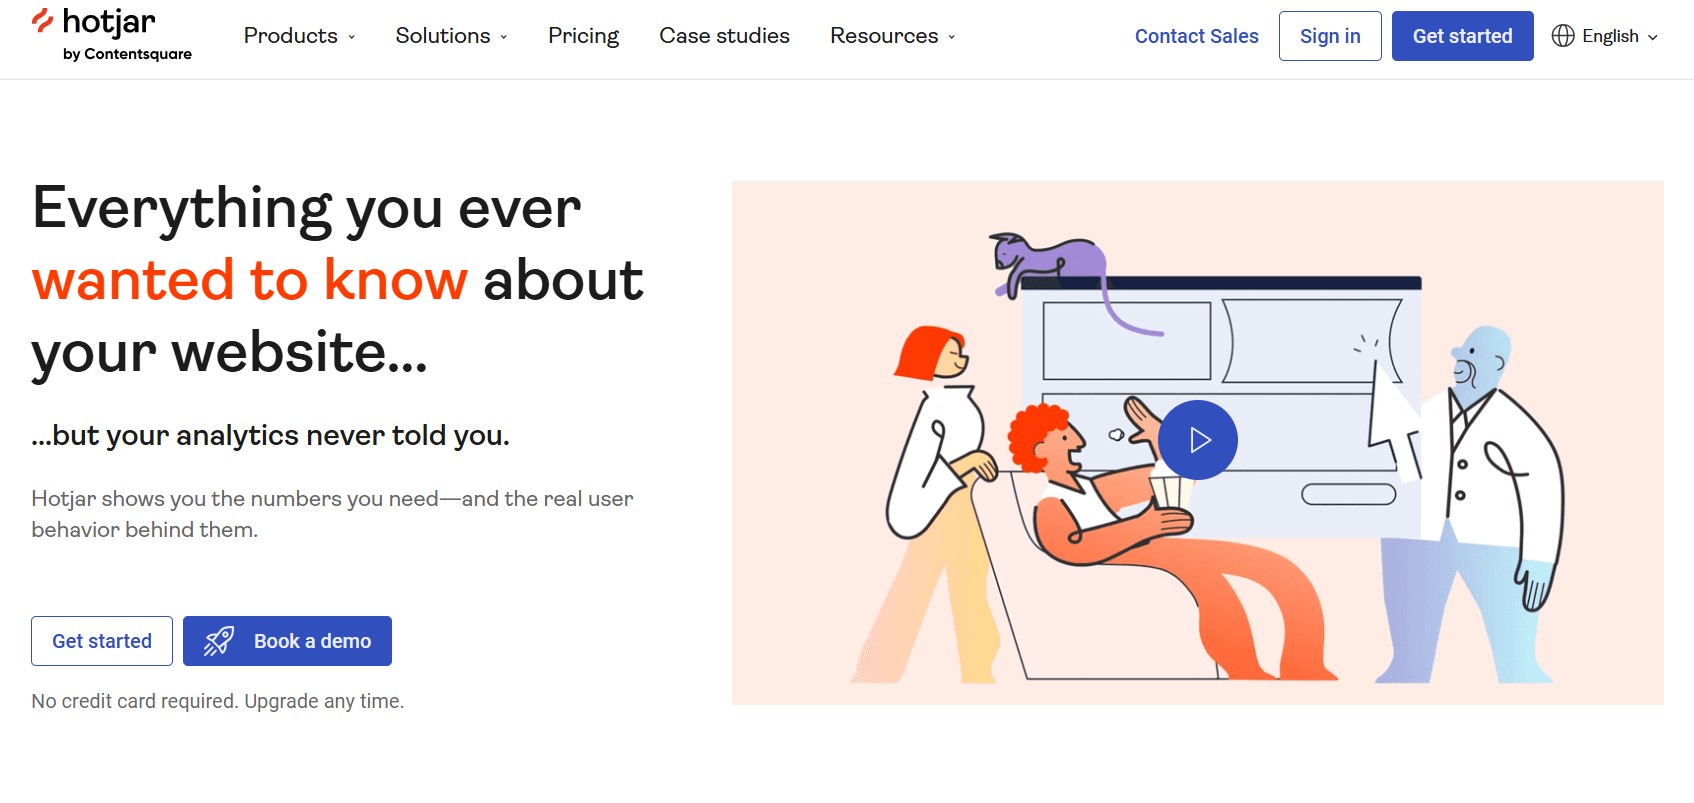Image resolution: width=1694 pixels, height=803 pixels.
Task: Click the Book a demo button
Action: point(287,641)
